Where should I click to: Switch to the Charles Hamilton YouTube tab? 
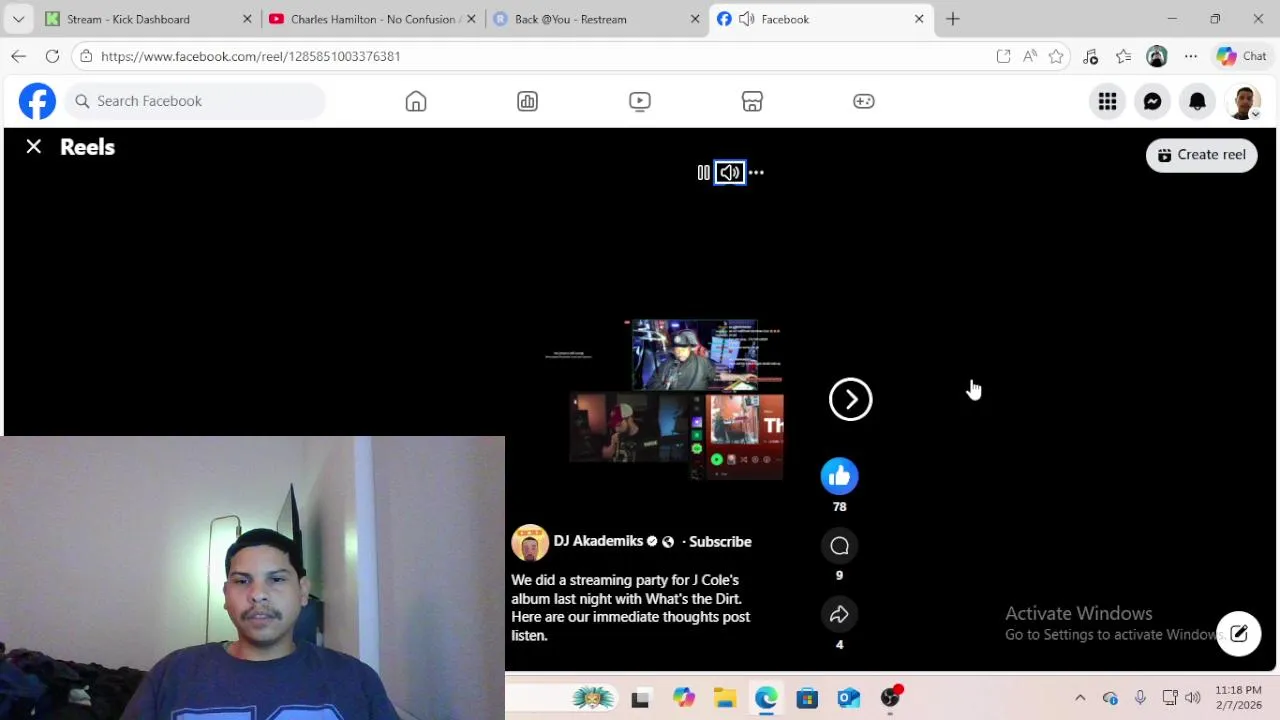pyautogui.click(x=370, y=19)
